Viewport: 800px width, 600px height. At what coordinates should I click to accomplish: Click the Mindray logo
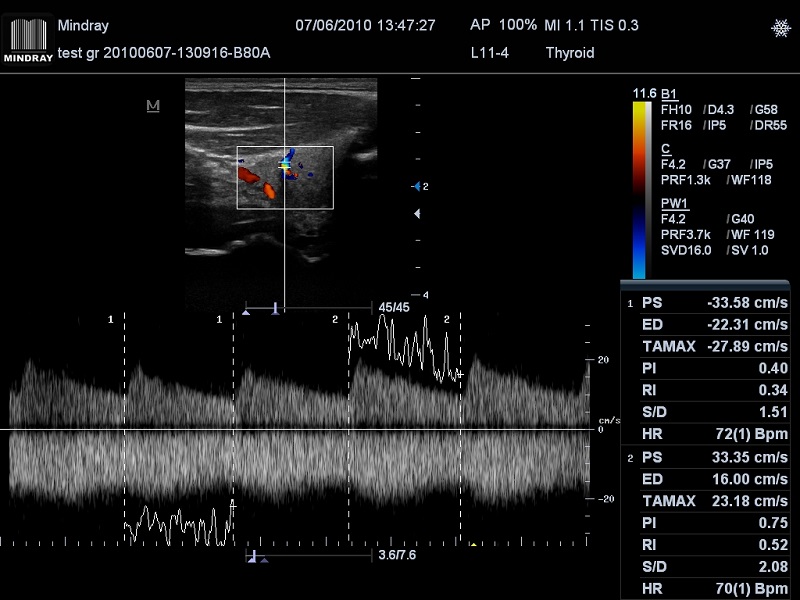tap(29, 37)
